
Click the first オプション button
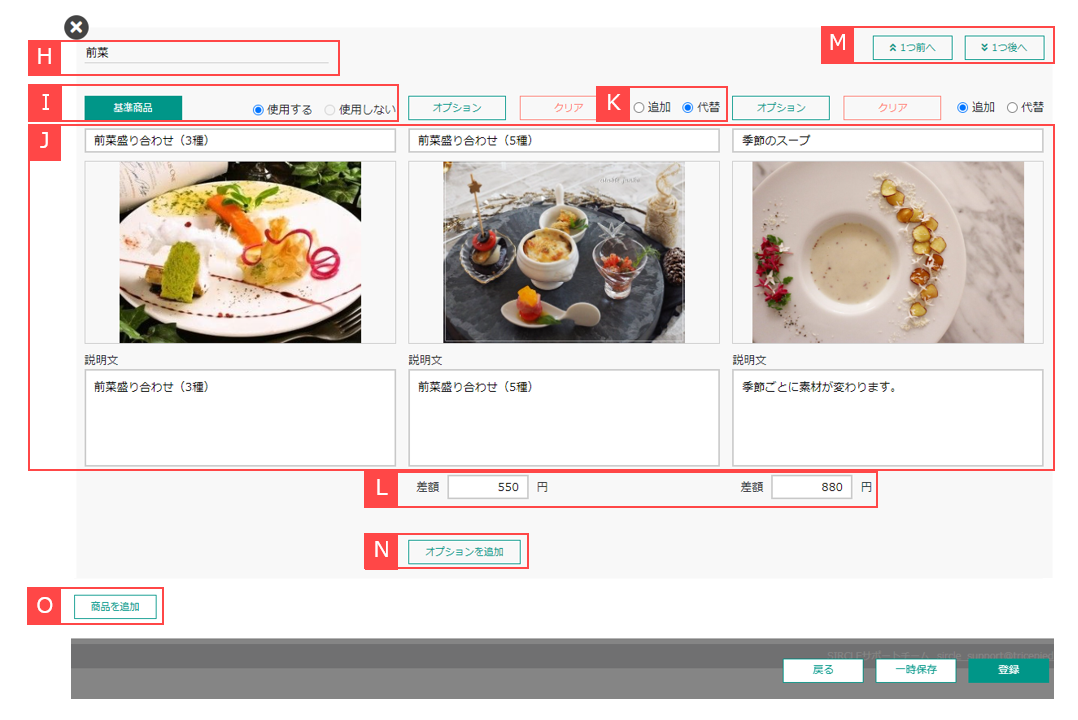click(456, 107)
